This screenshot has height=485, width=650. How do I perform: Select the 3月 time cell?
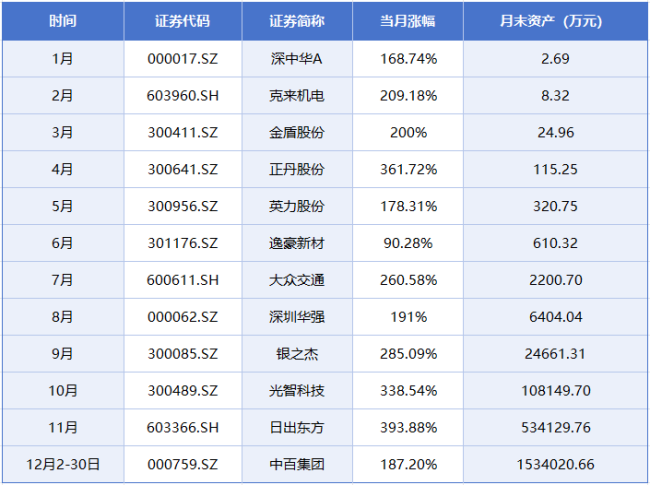[x=63, y=133]
